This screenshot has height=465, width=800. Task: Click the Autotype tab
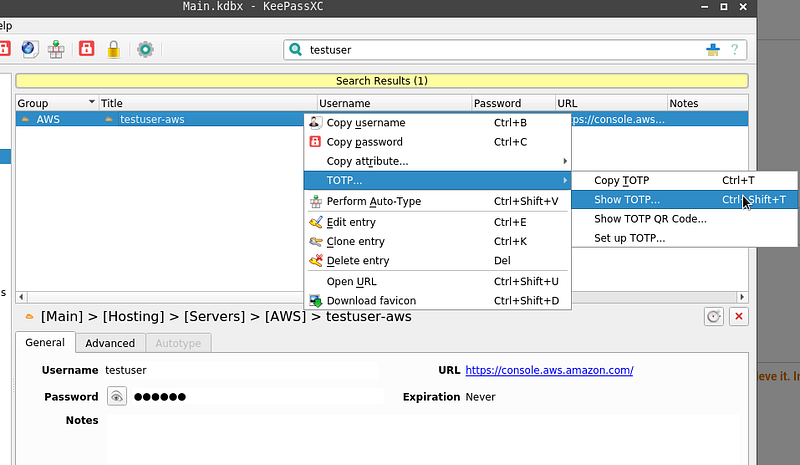coord(178,343)
